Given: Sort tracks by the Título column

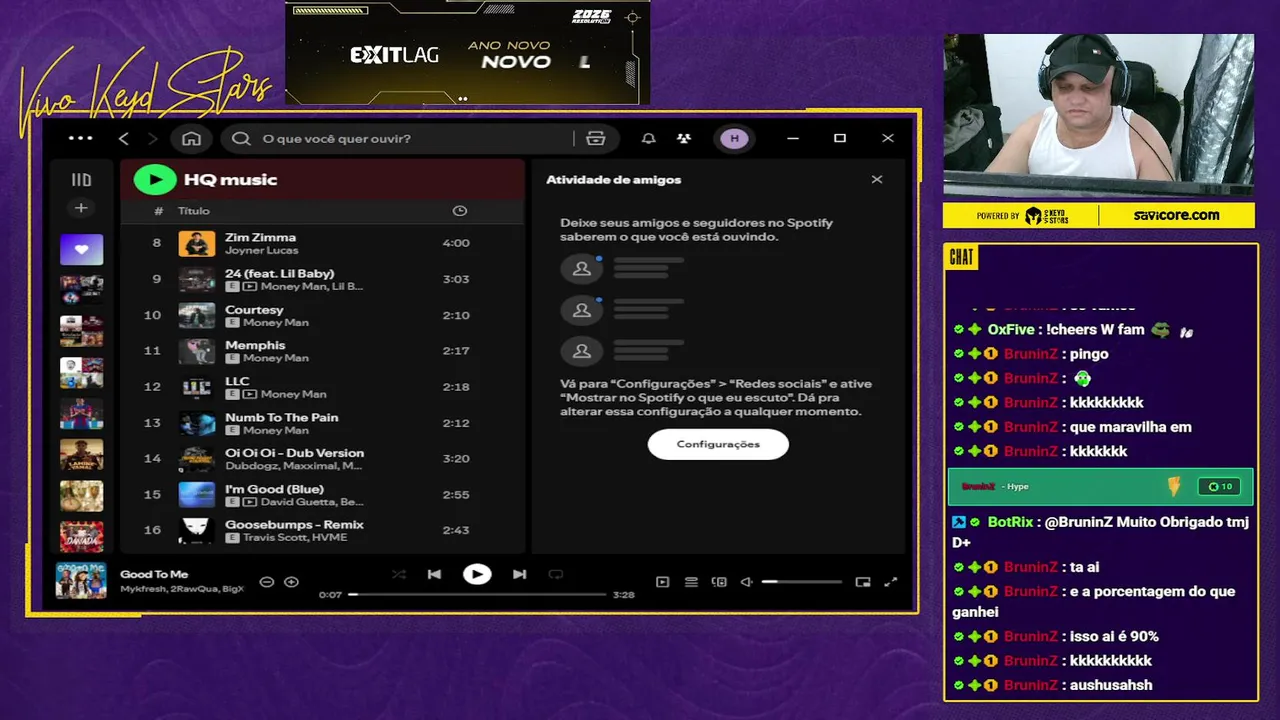Looking at the screenshot, I should (194, 211).
